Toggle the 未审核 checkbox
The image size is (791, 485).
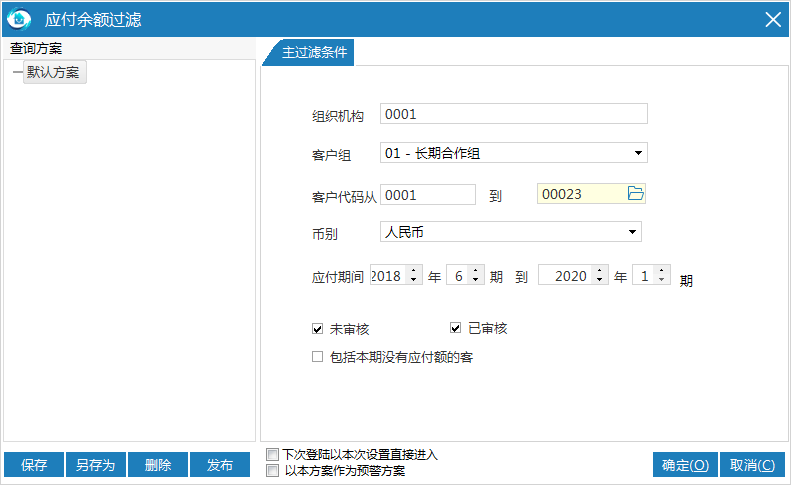tap(317, 329)
